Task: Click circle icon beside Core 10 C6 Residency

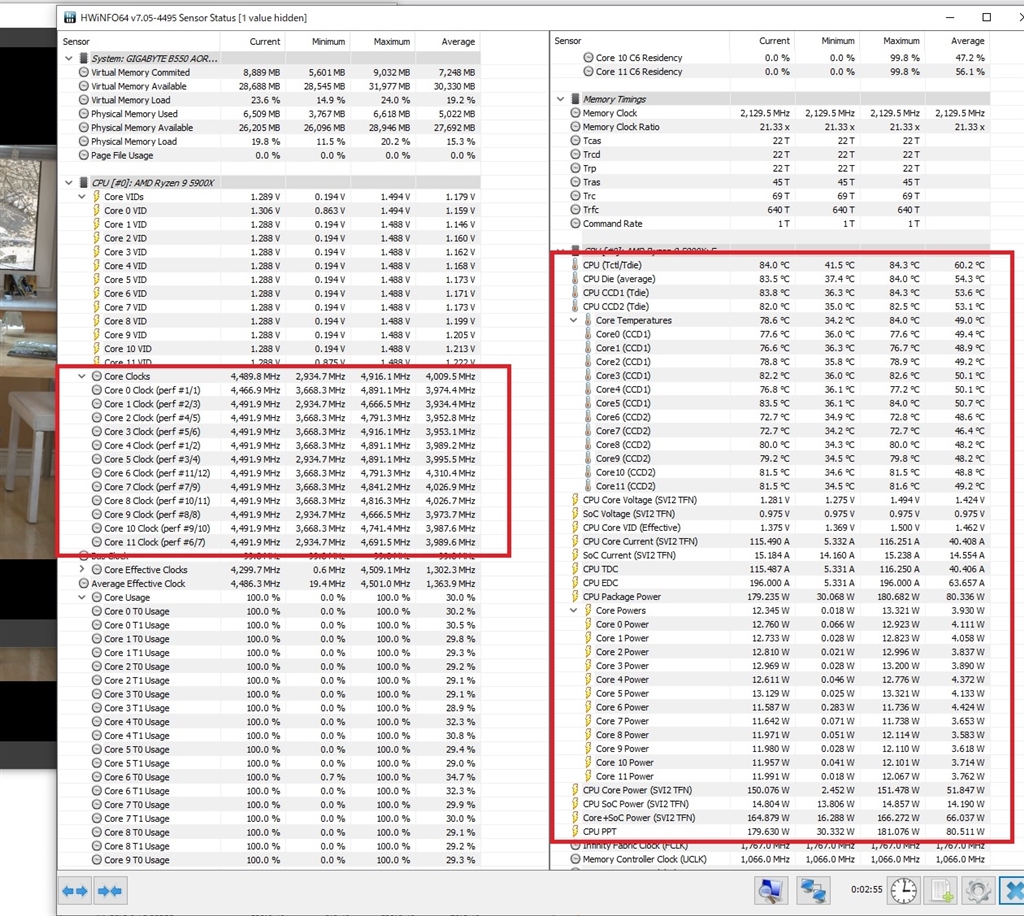Action: (x=588, y=57)
